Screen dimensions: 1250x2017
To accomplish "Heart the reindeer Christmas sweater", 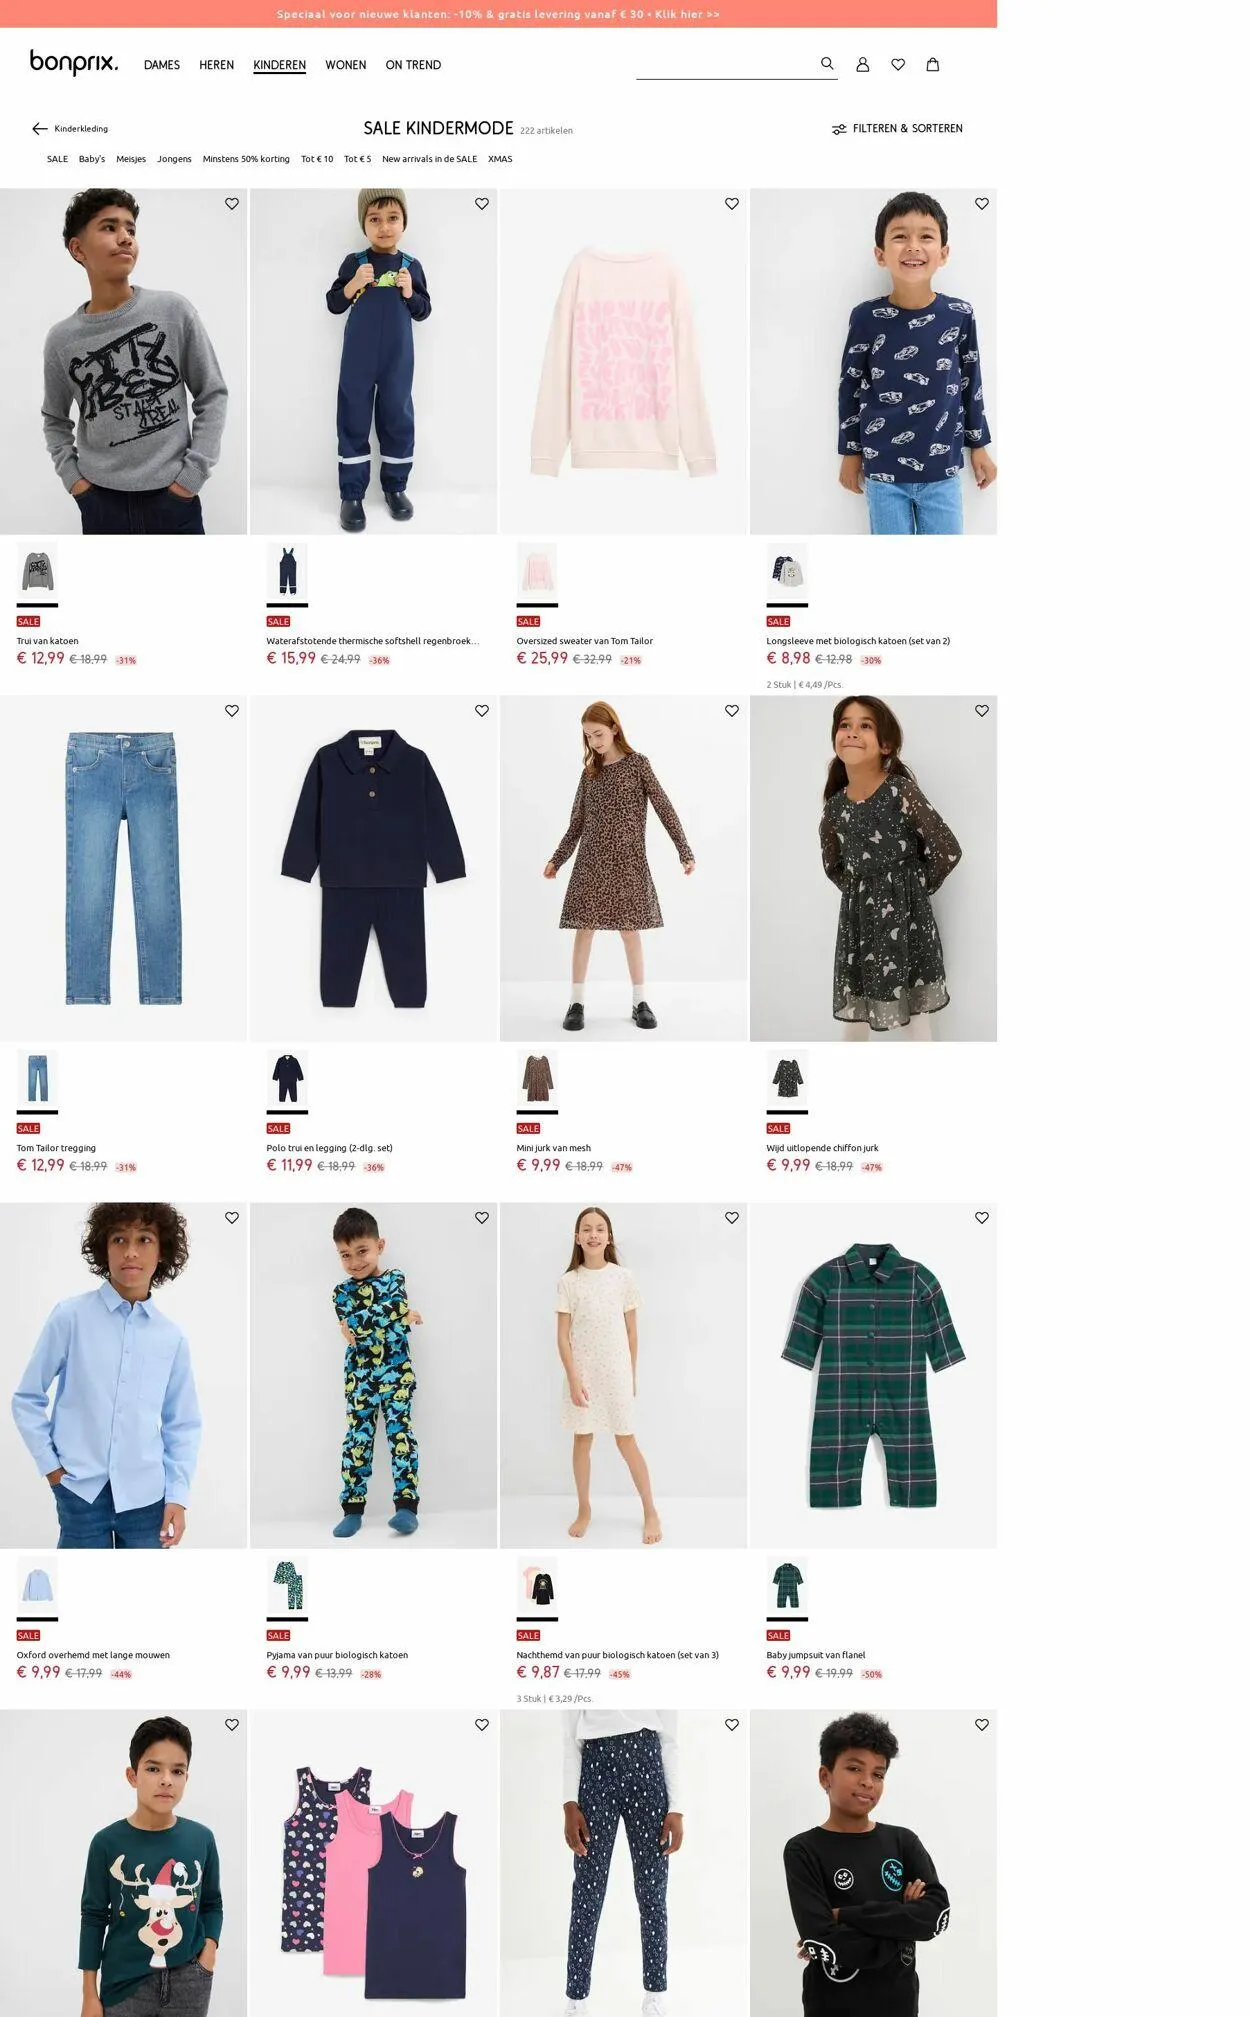I will pyautogui.click(x=232, y=1725).
